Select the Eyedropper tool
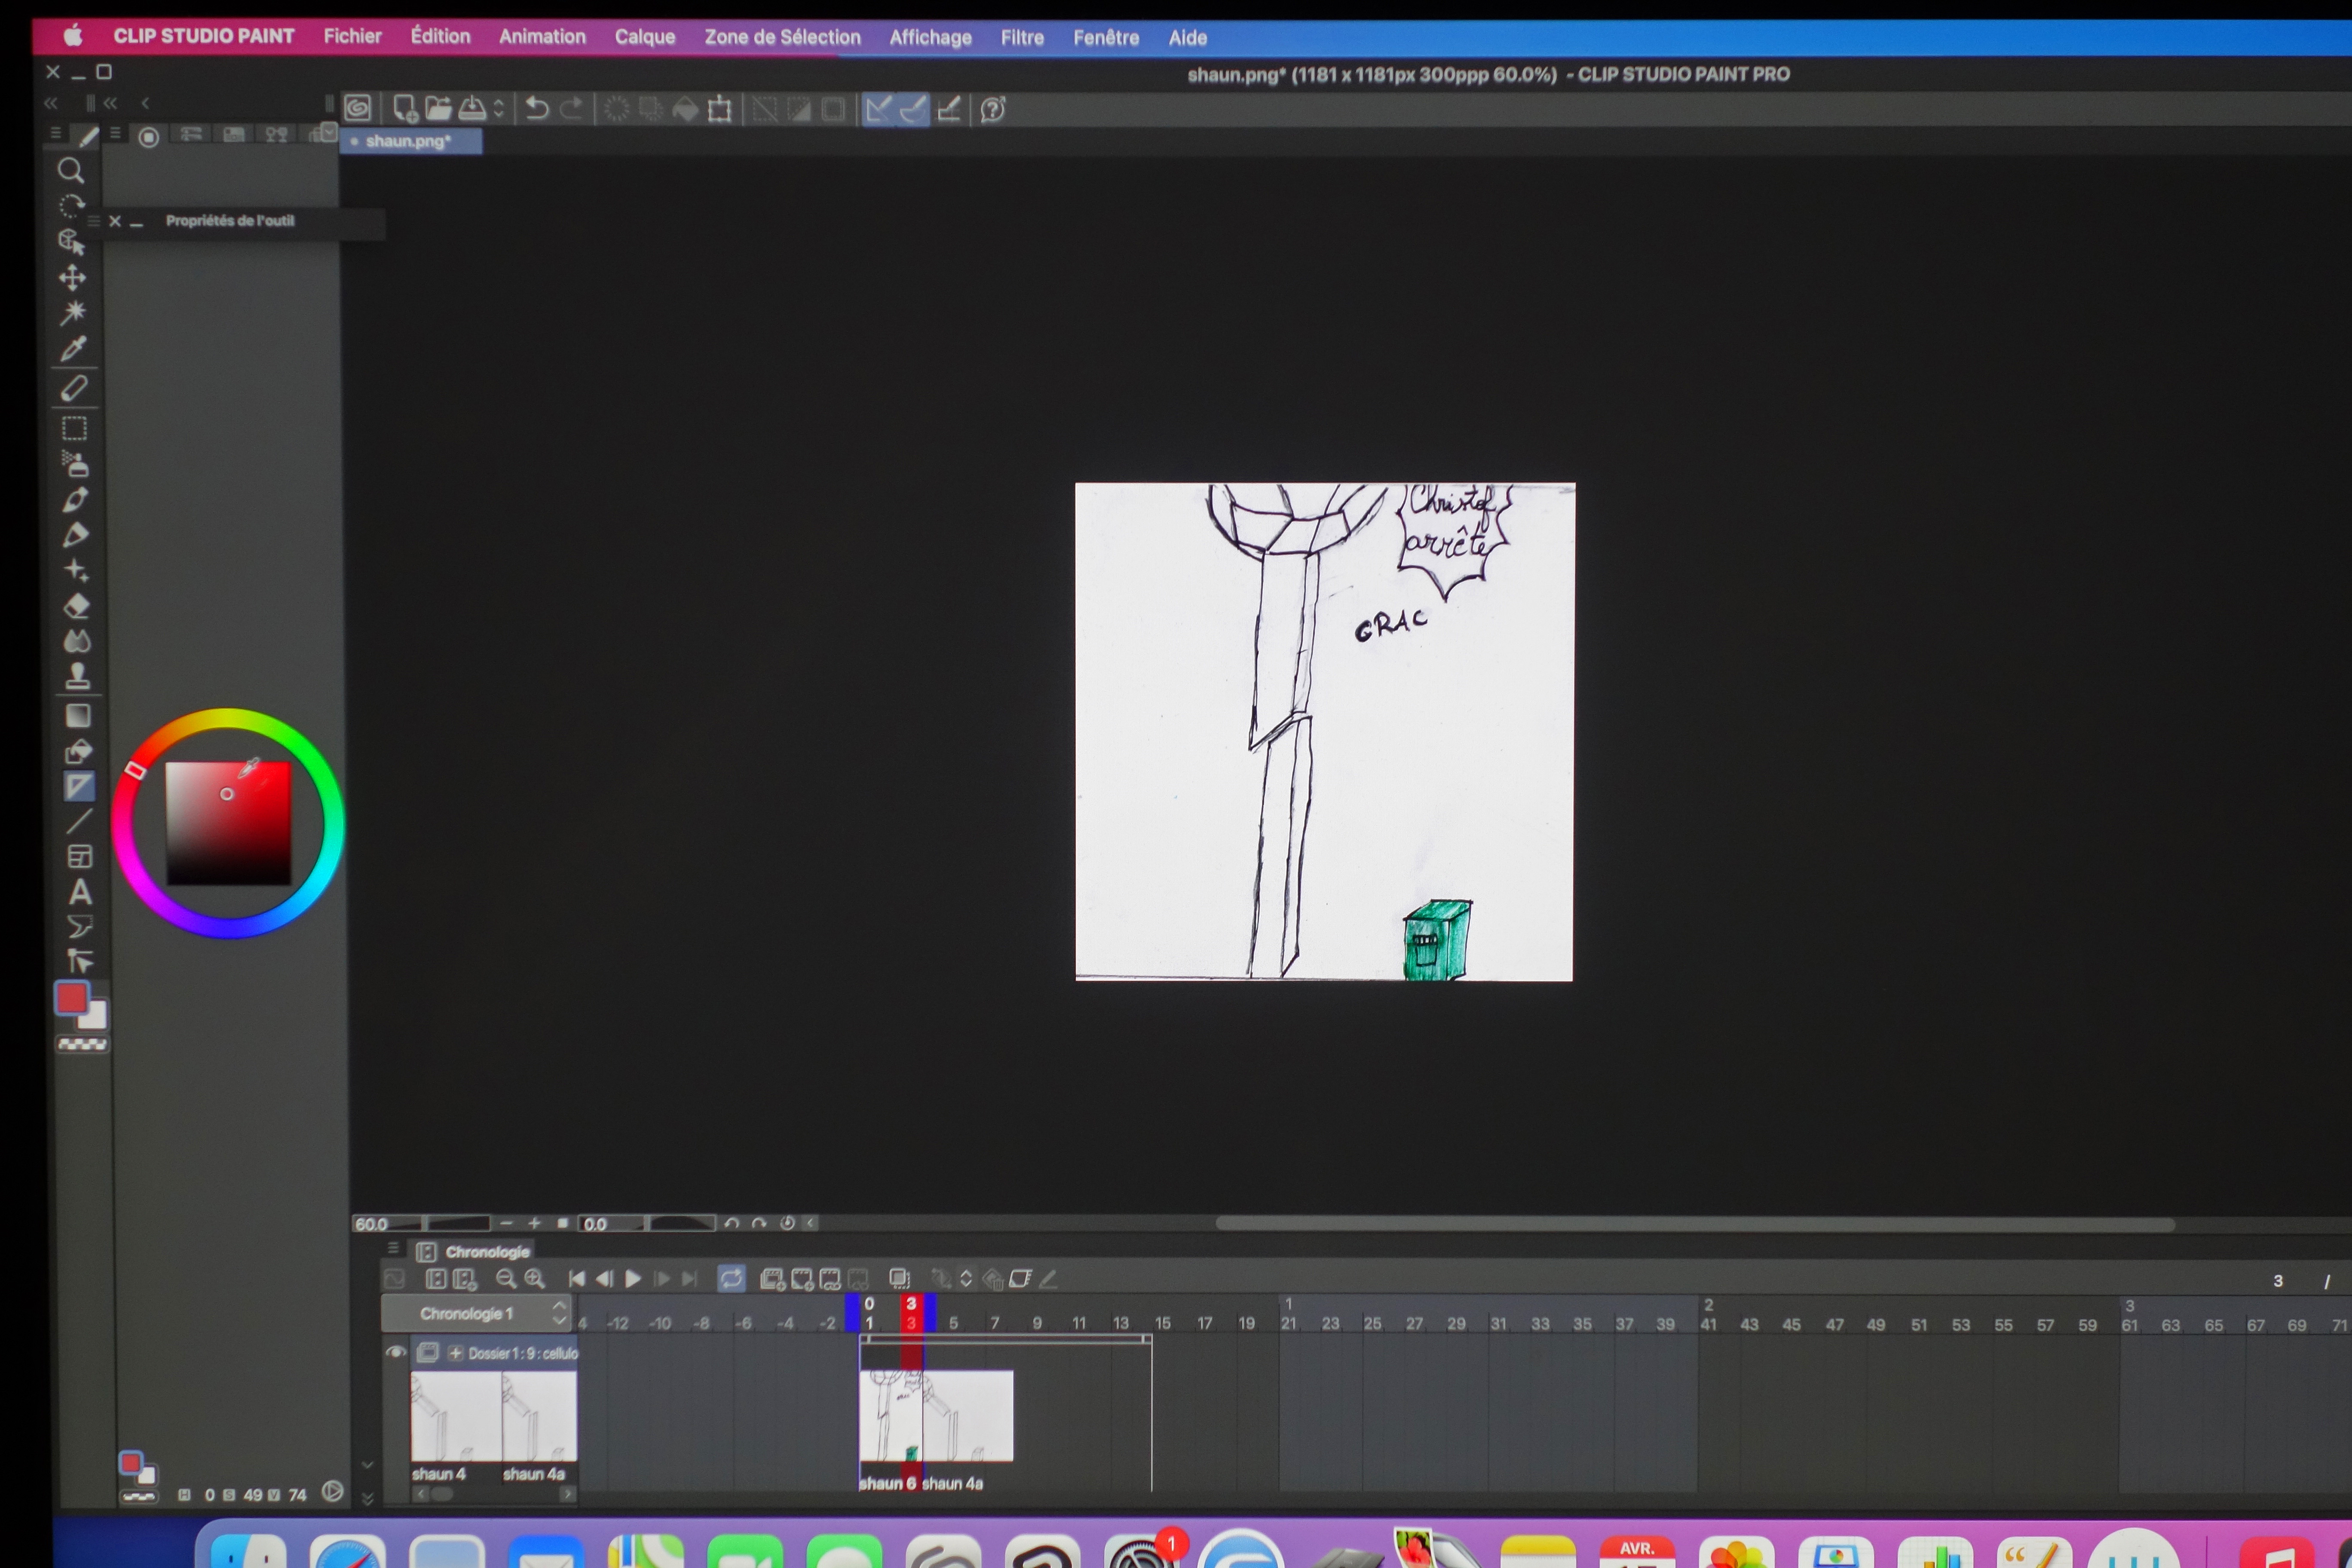 pyautogui.click(x=73, y=349)
